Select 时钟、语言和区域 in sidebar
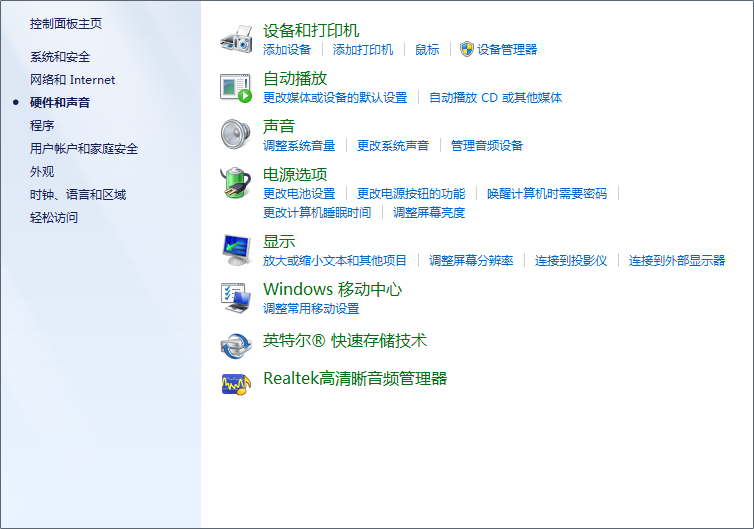The height and width of the screenshot is (529, 754). click(78, 195)
